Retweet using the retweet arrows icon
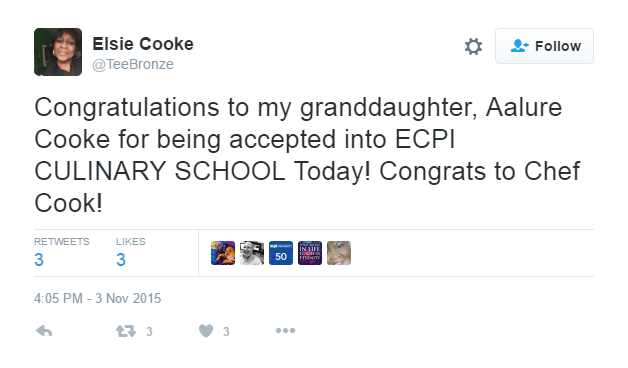 [126, 331]
